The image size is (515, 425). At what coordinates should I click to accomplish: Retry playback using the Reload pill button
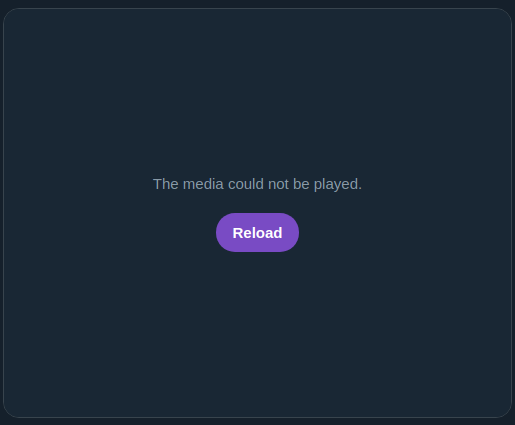(257, 233)
